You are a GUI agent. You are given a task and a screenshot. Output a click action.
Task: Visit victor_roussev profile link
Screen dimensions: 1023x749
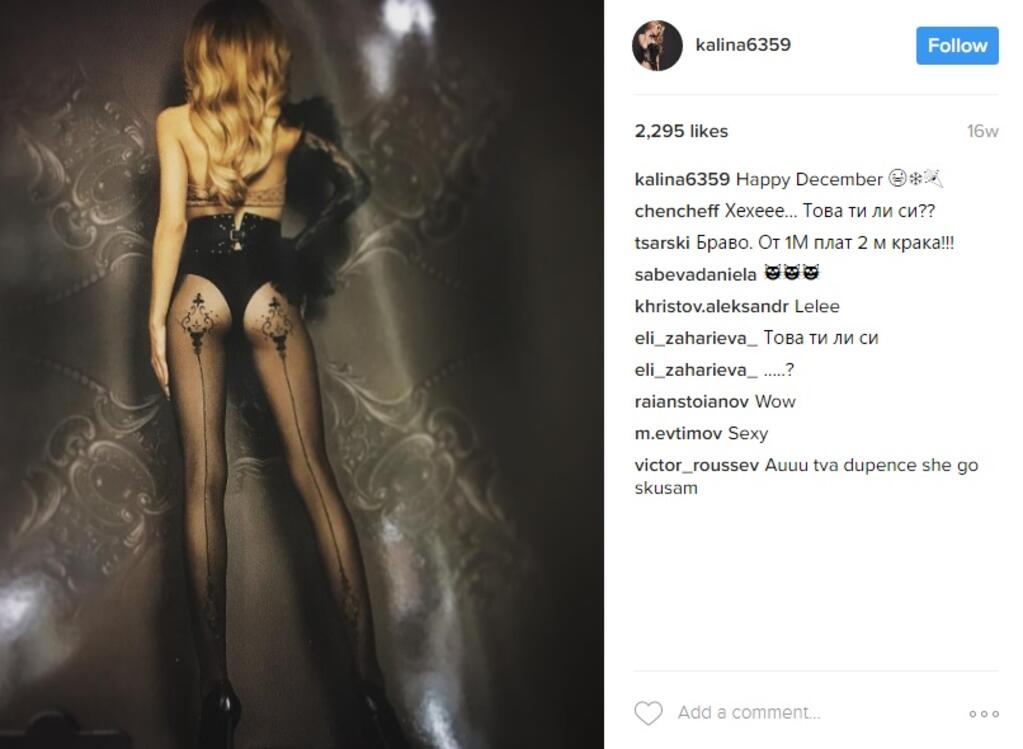[697, 465]
